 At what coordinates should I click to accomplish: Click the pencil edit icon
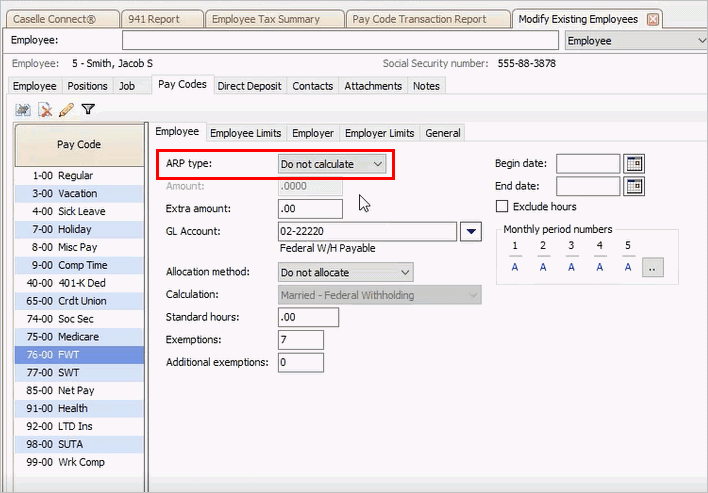click(x=67, y=110)
